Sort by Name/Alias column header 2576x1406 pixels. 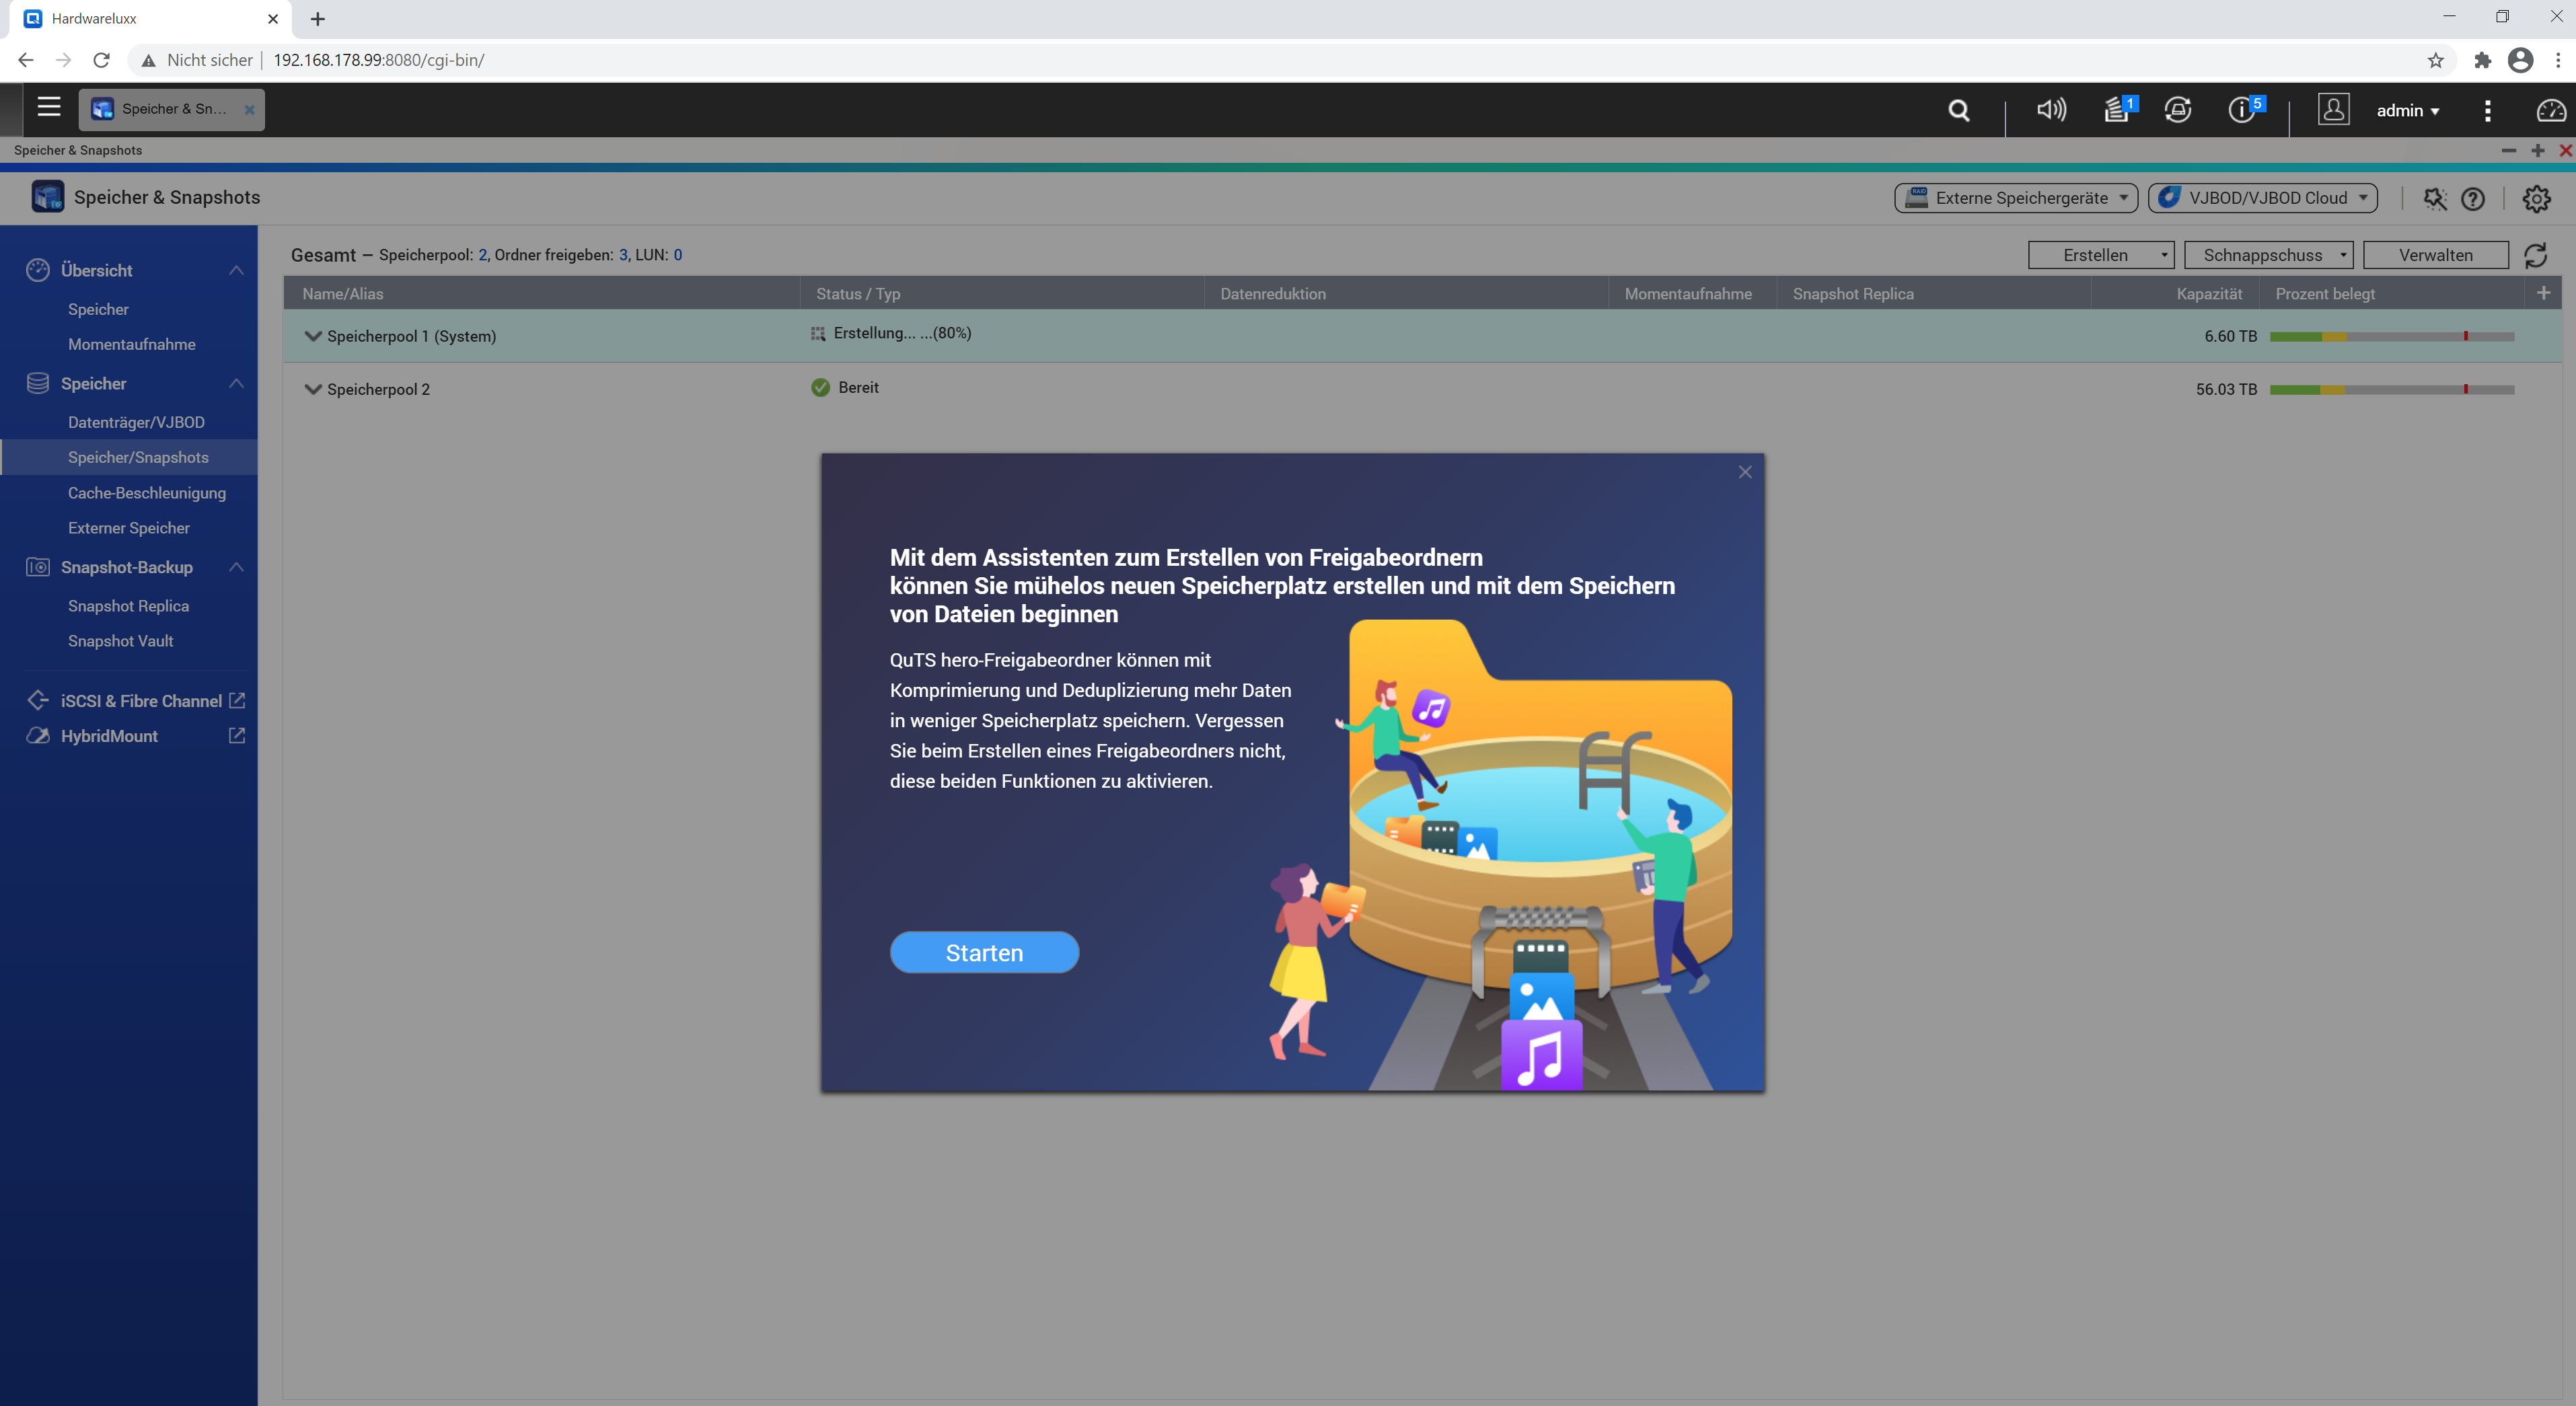pos(343,293)
